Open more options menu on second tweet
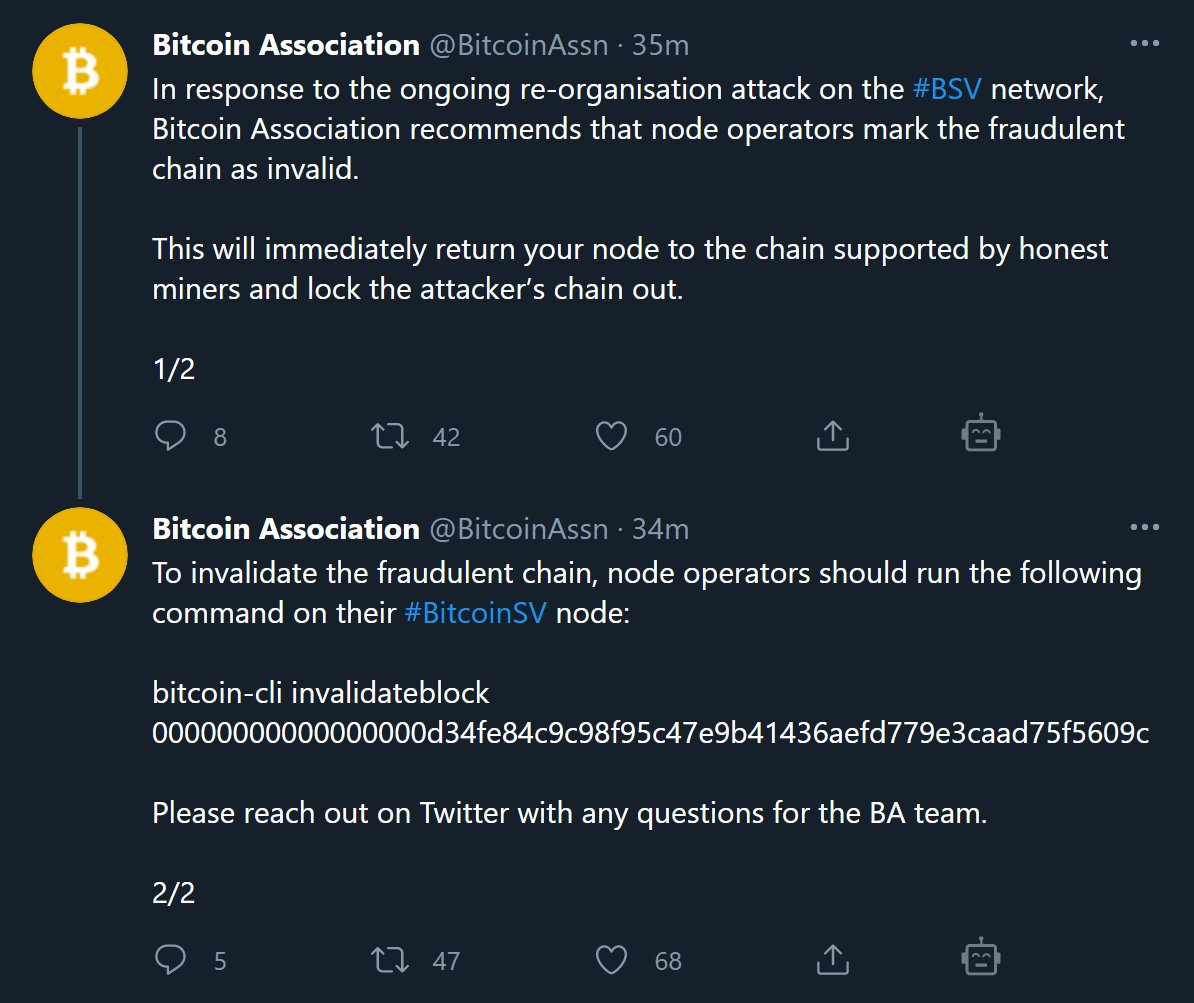This screenshot has width=1194, height=1003. [1144, 528]
